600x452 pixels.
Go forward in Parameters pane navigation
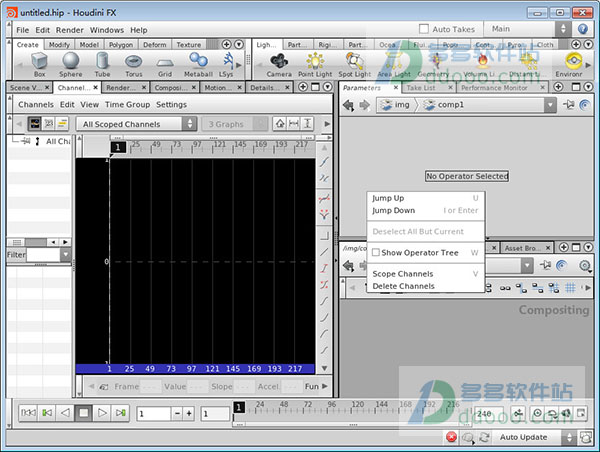[364, 105]
